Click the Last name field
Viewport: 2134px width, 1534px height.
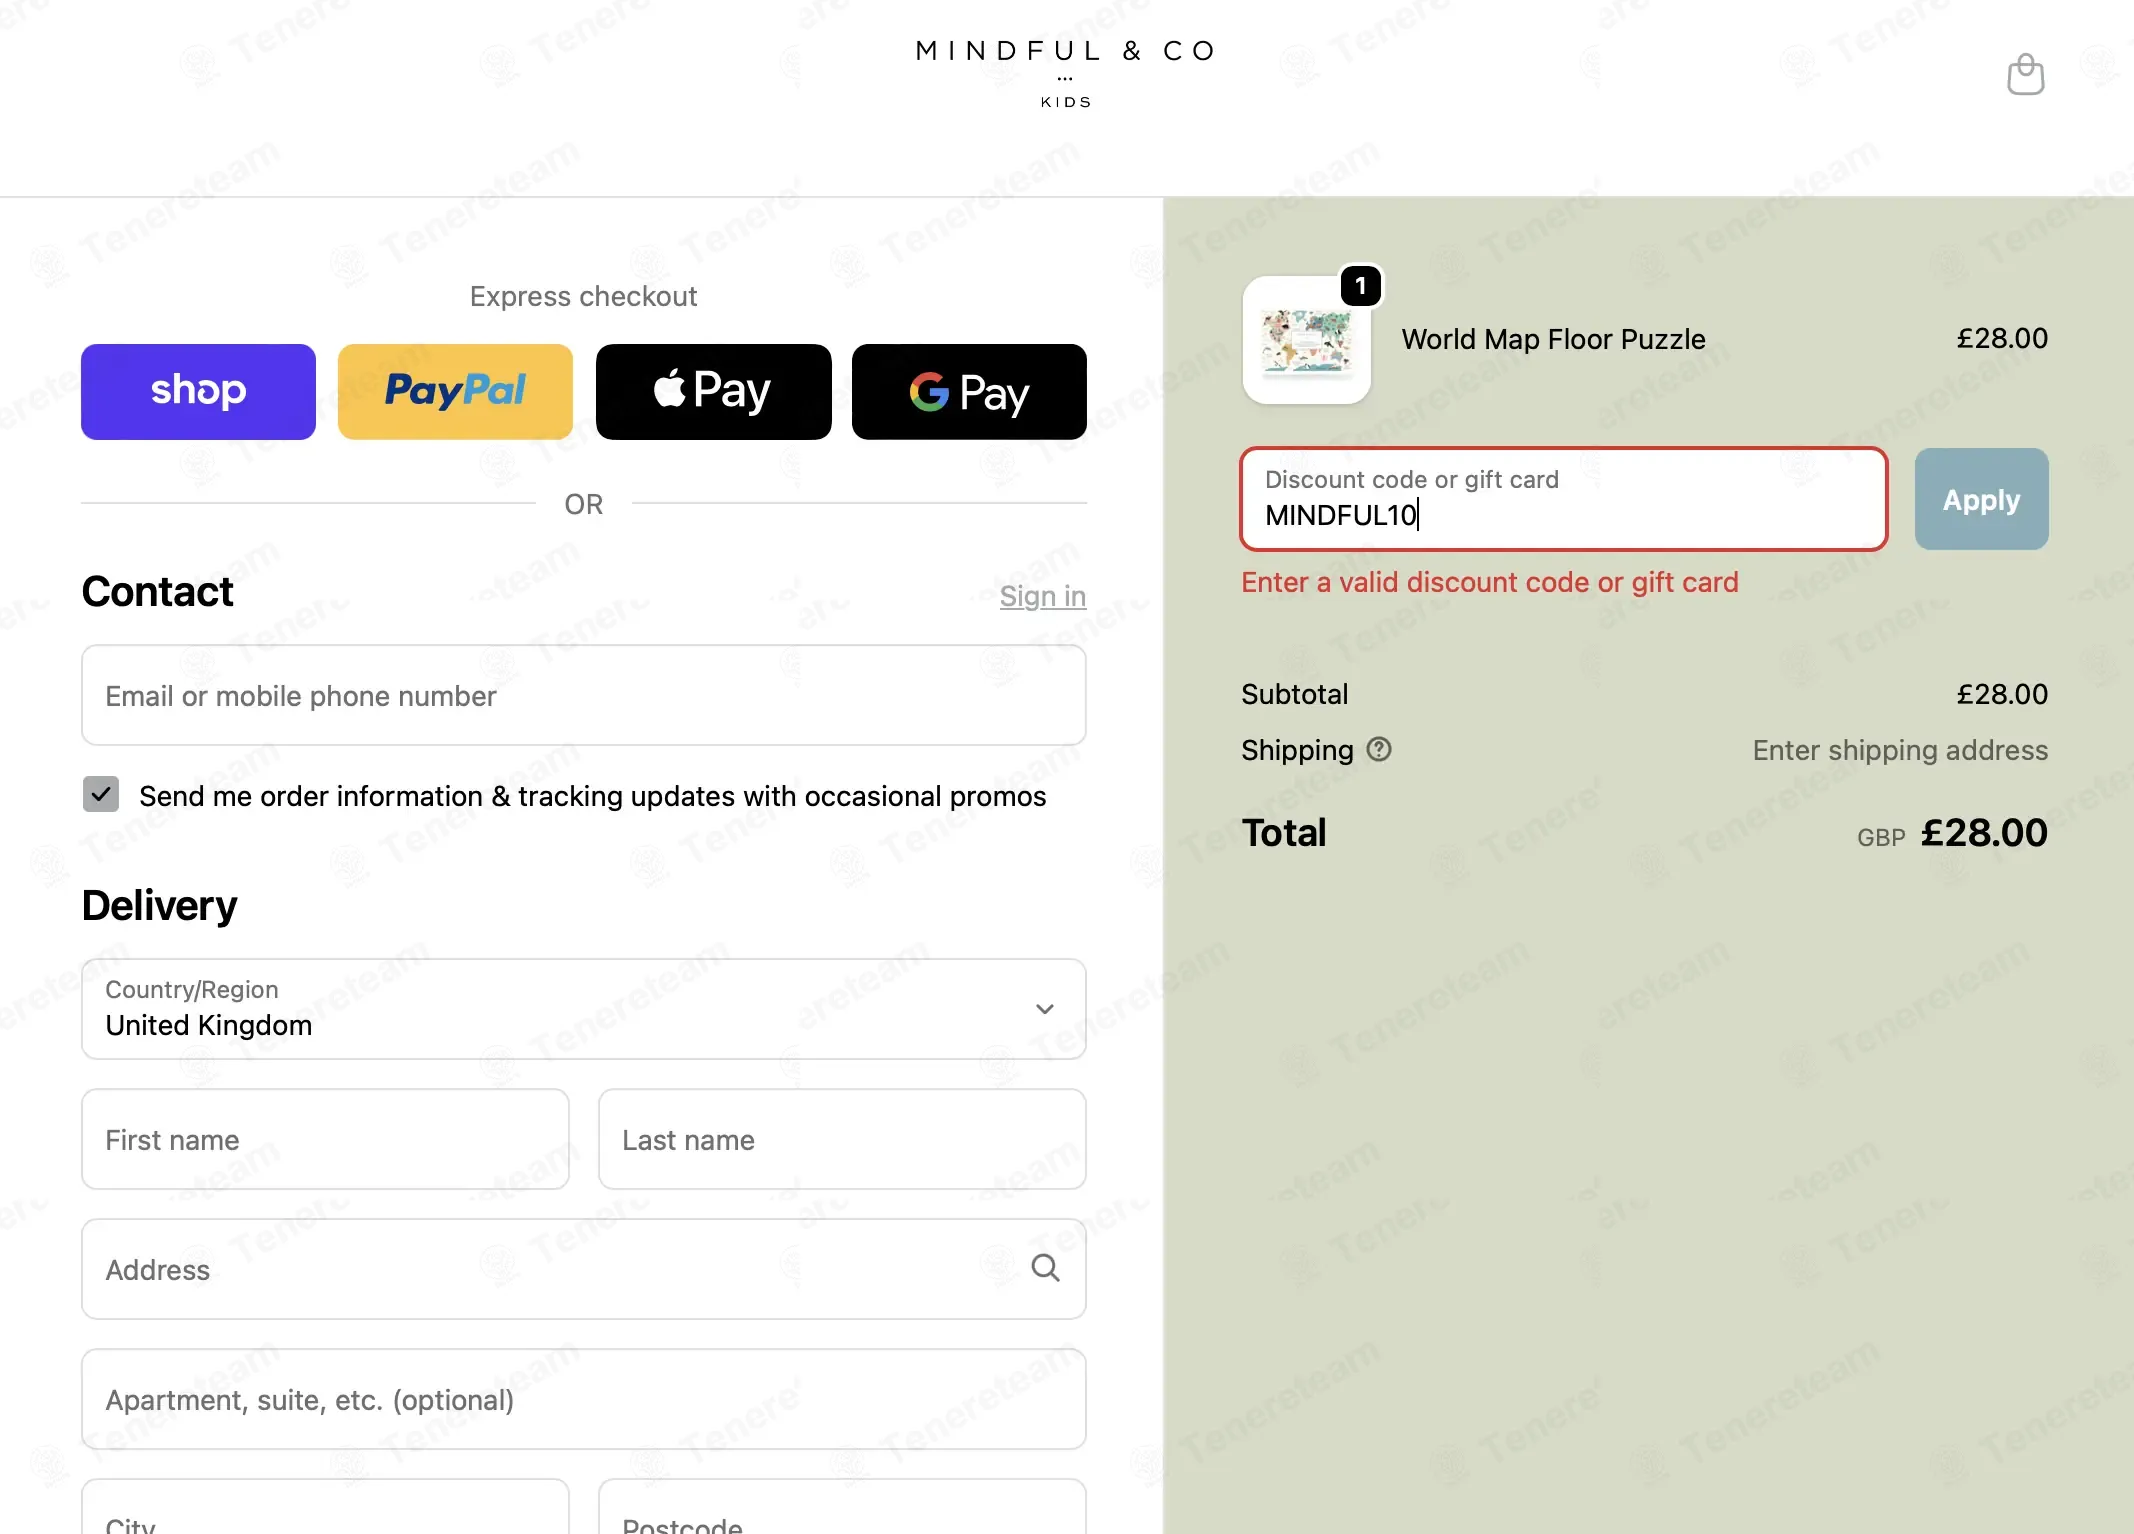click(842, 1139)
